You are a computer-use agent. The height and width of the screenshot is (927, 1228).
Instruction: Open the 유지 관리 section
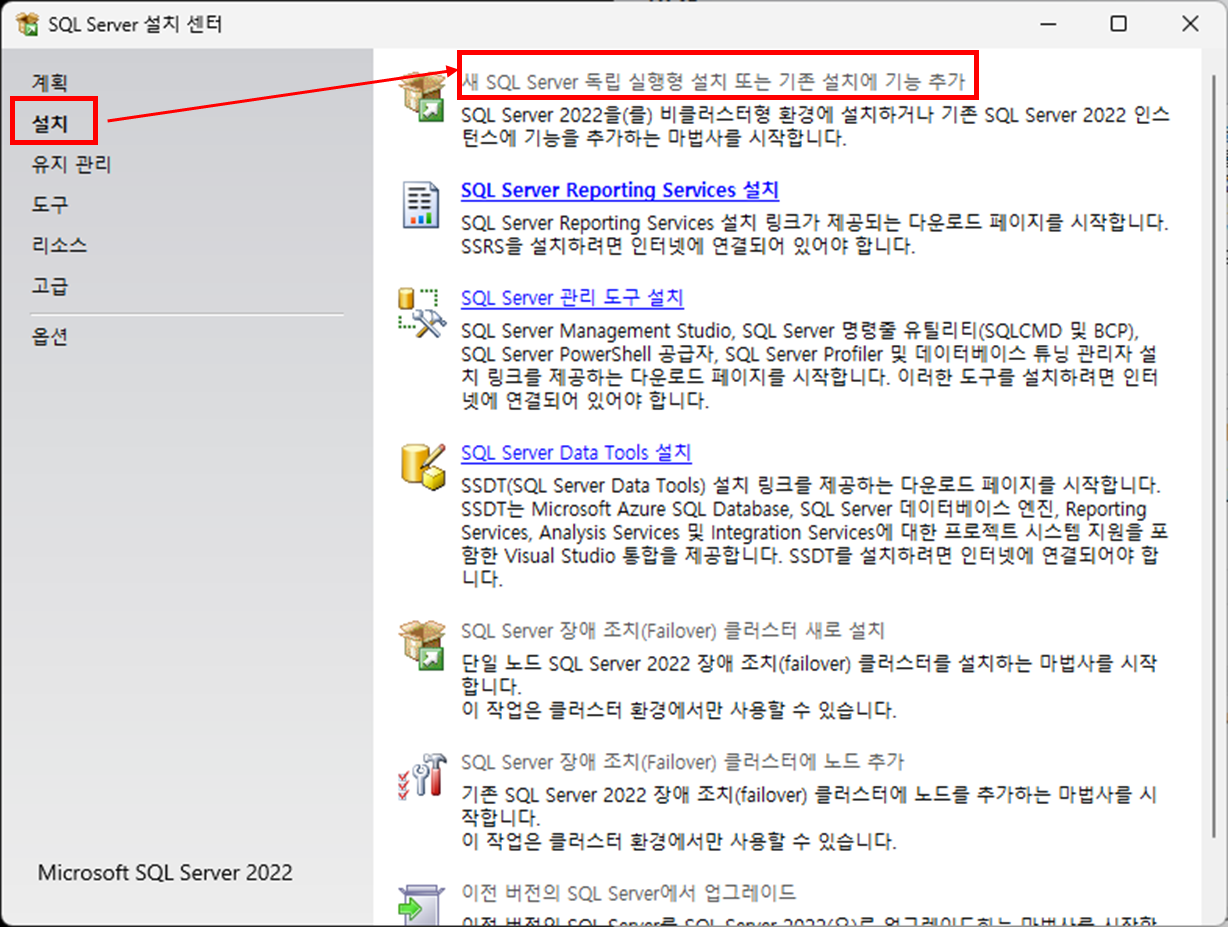click(71, 165)
